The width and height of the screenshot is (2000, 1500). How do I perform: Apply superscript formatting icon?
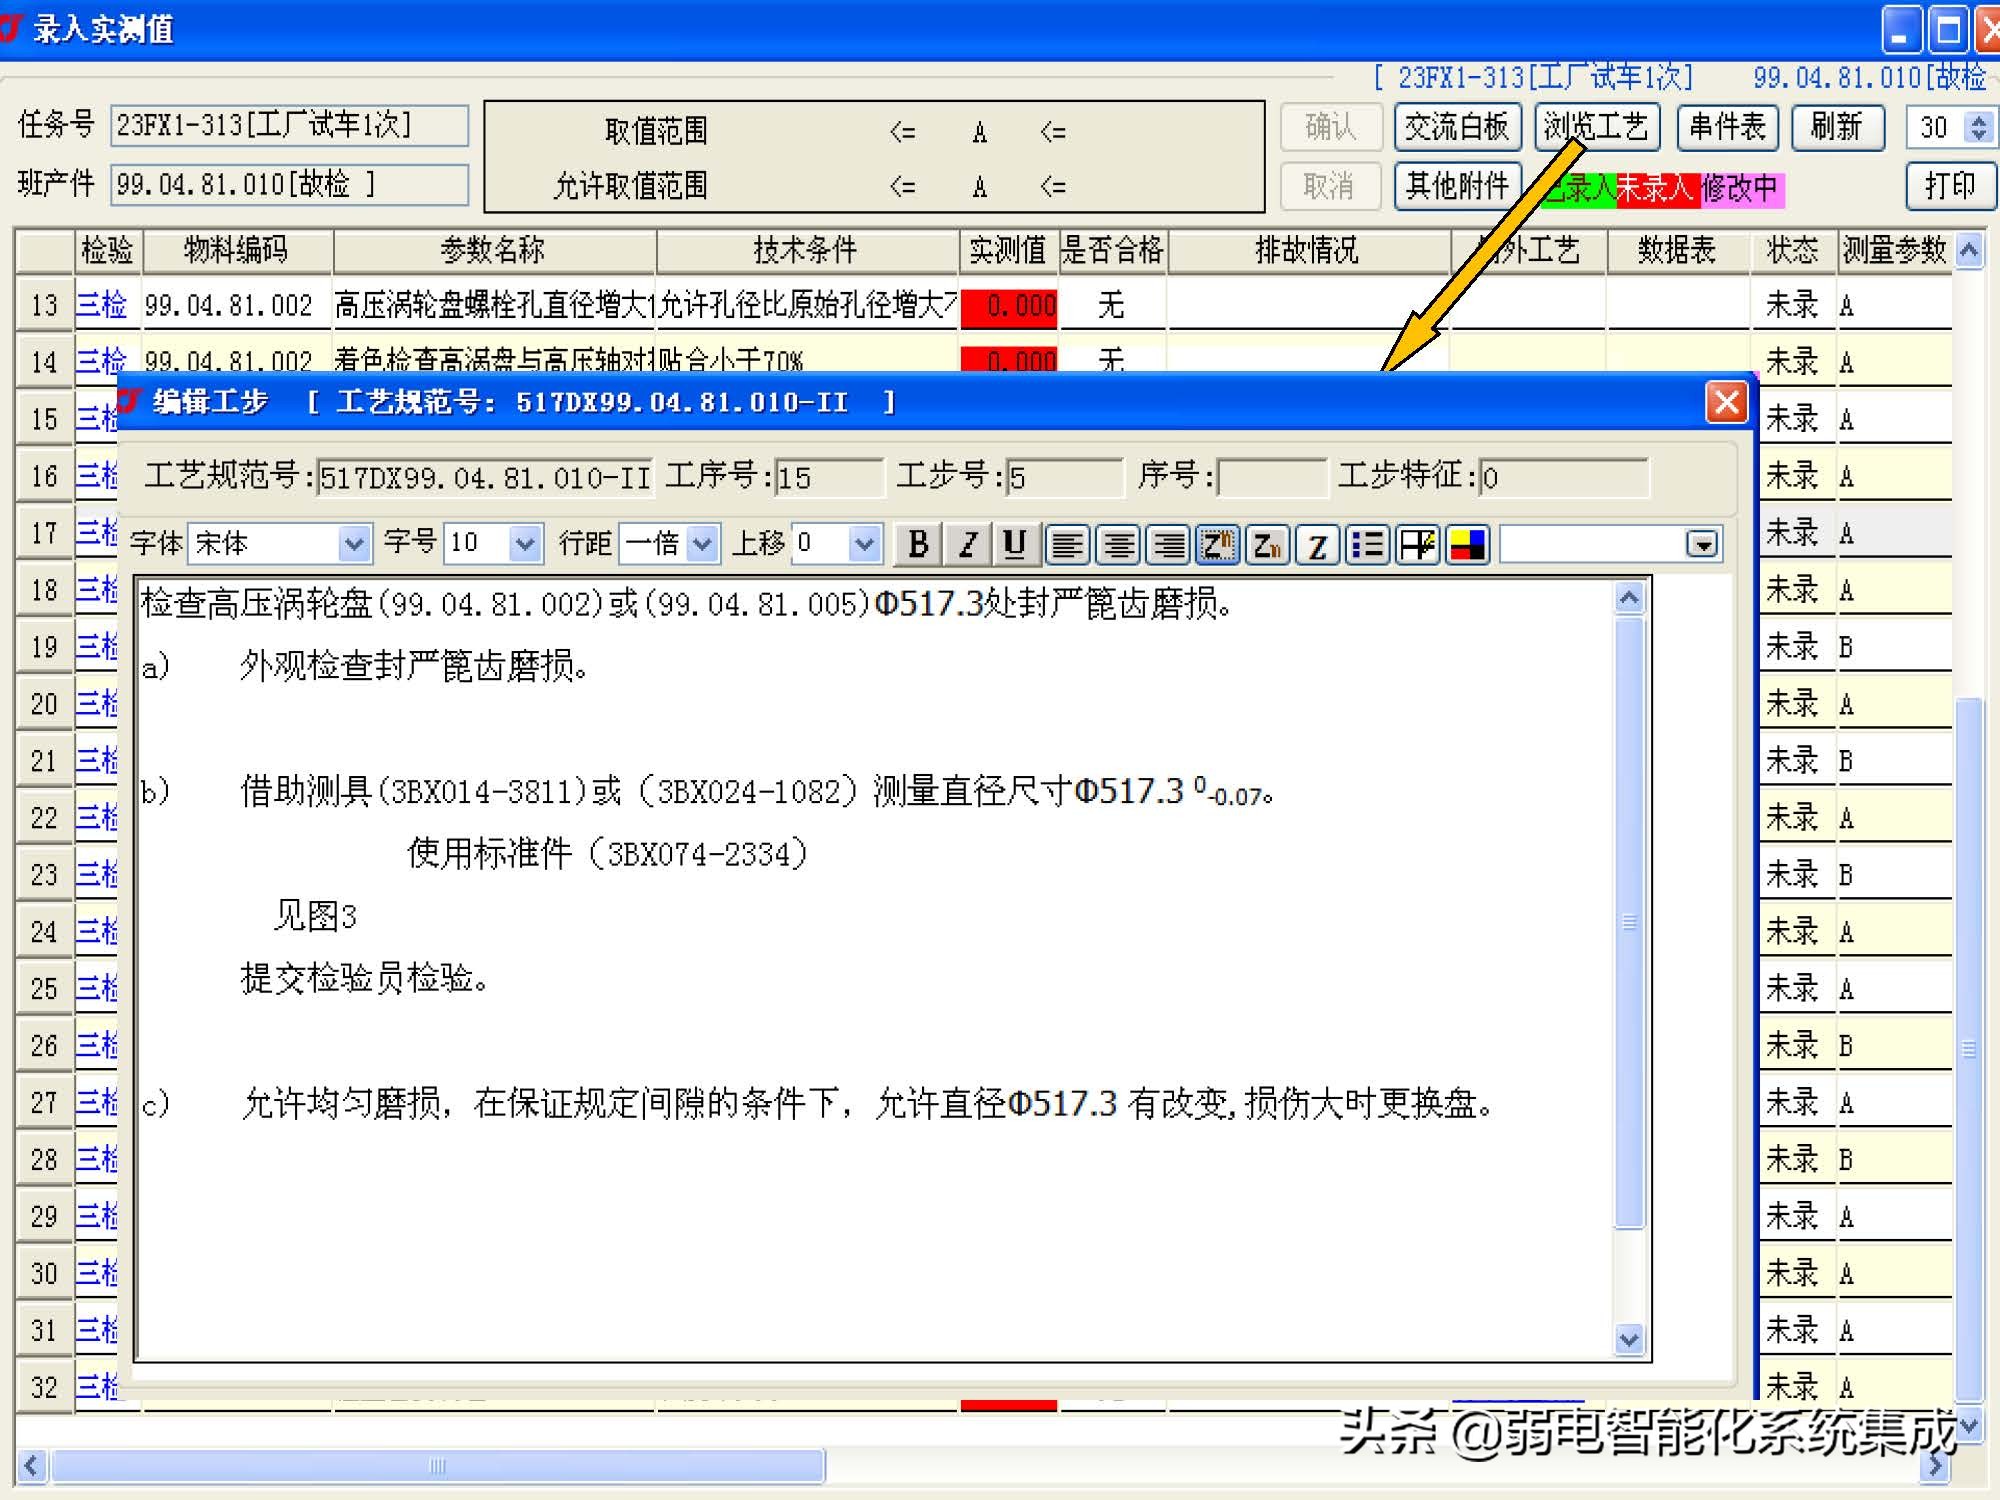[x=1218, y=545]
